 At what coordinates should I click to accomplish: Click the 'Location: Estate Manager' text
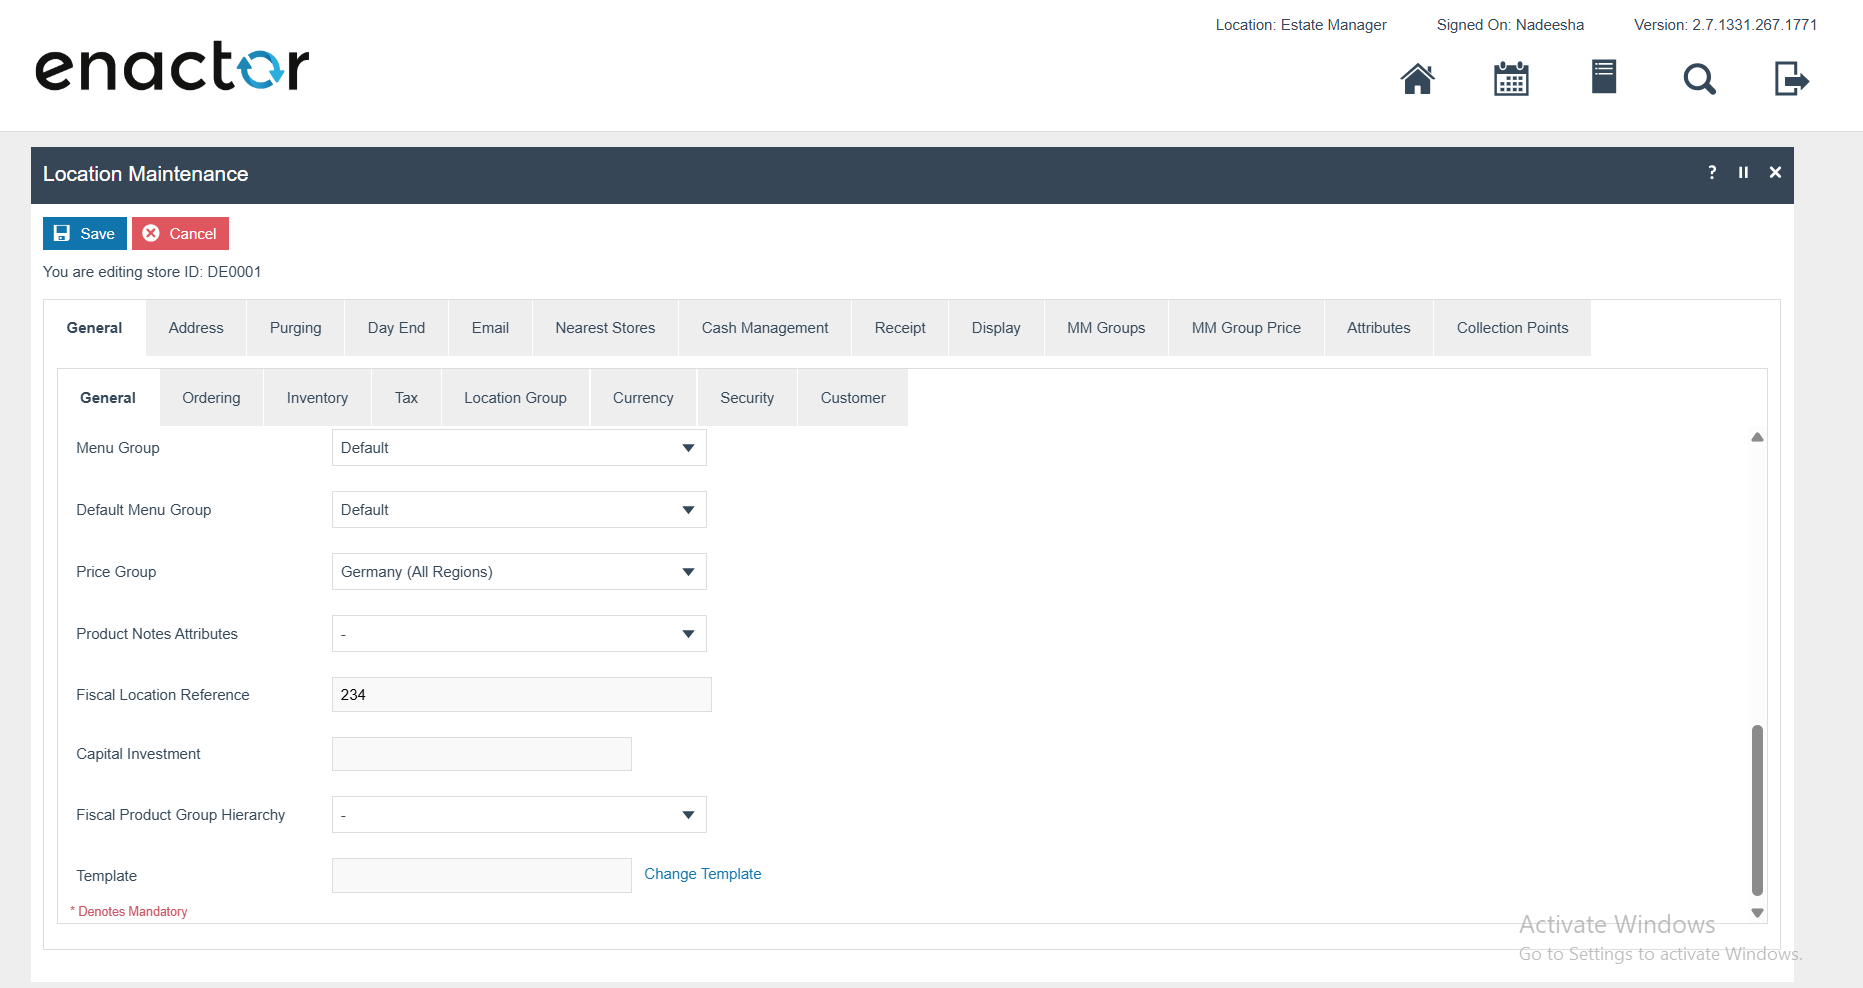1301,25
